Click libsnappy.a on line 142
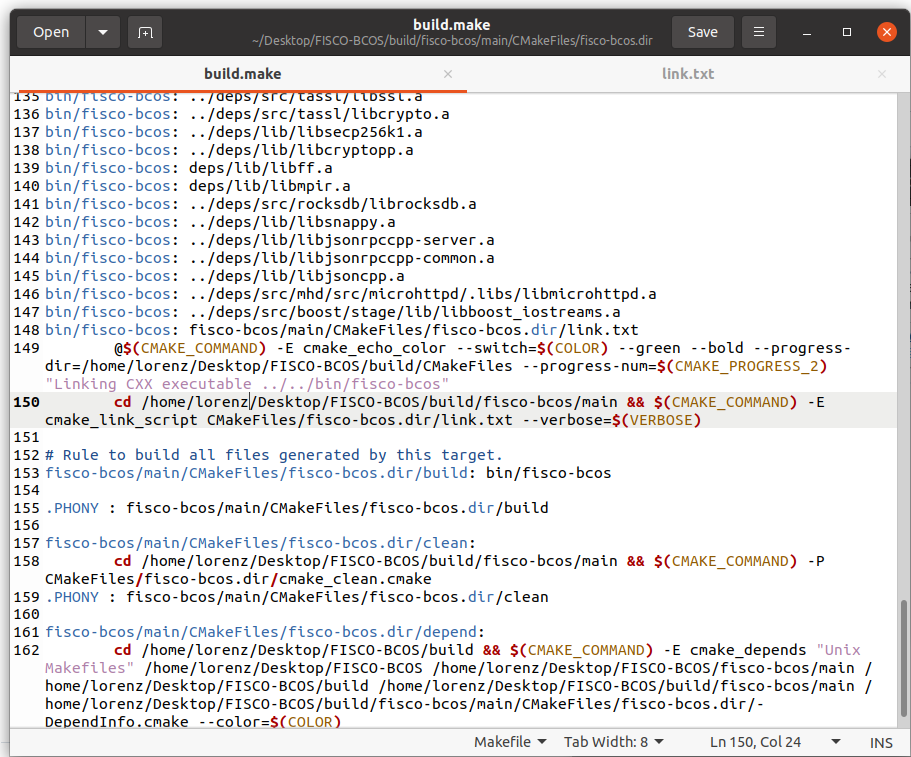Image resolution: width=911 pixels, height=757 pixels. [x=346, y=222]
